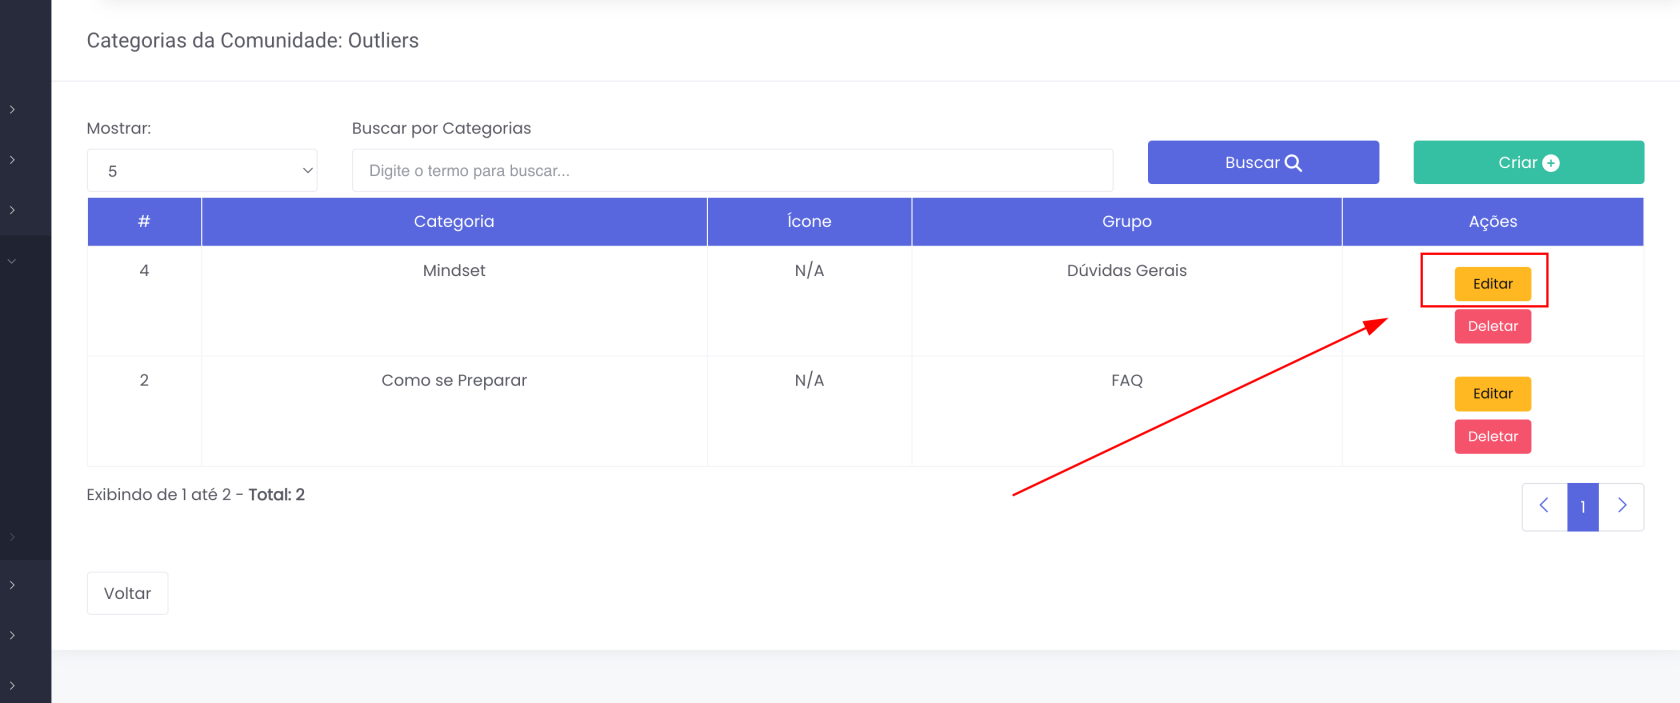Screen dimensions: 1680x703
Task: Delete the Mindset category
Action: (1492, 326)
